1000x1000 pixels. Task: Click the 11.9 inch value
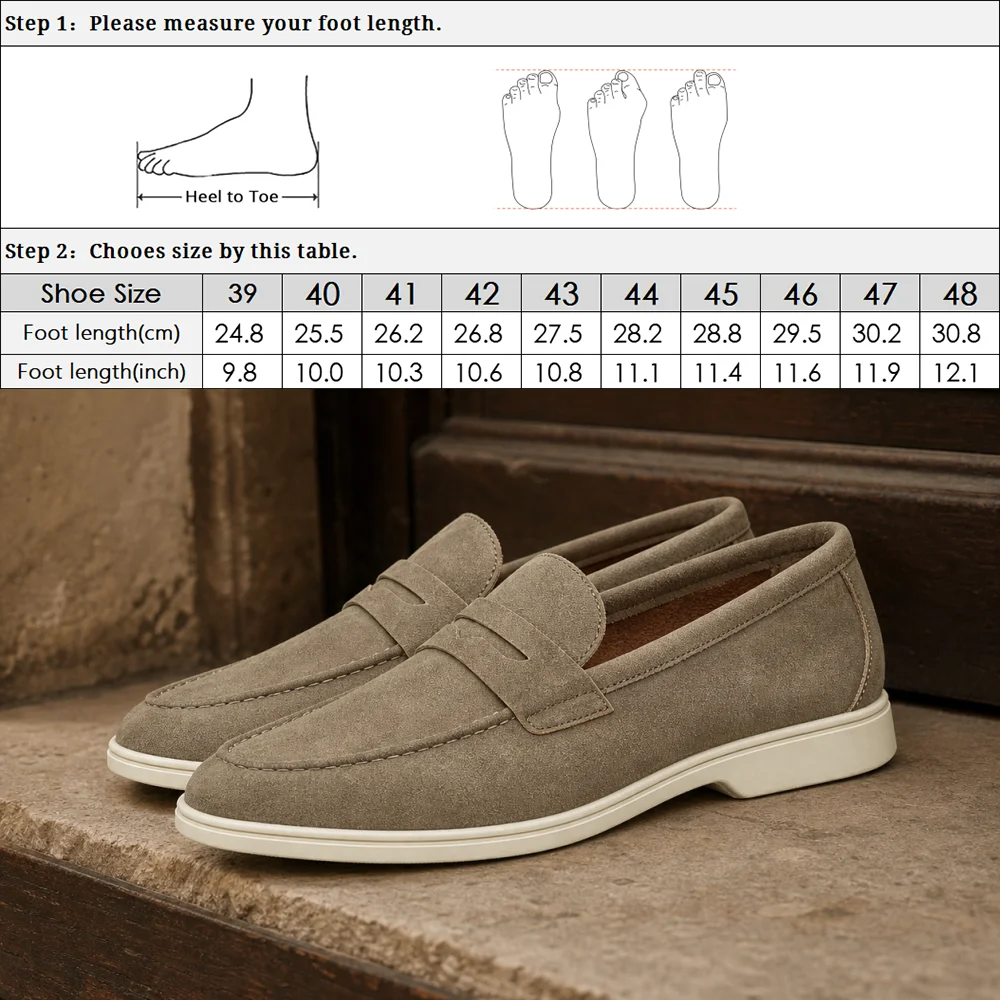(878, 372)
